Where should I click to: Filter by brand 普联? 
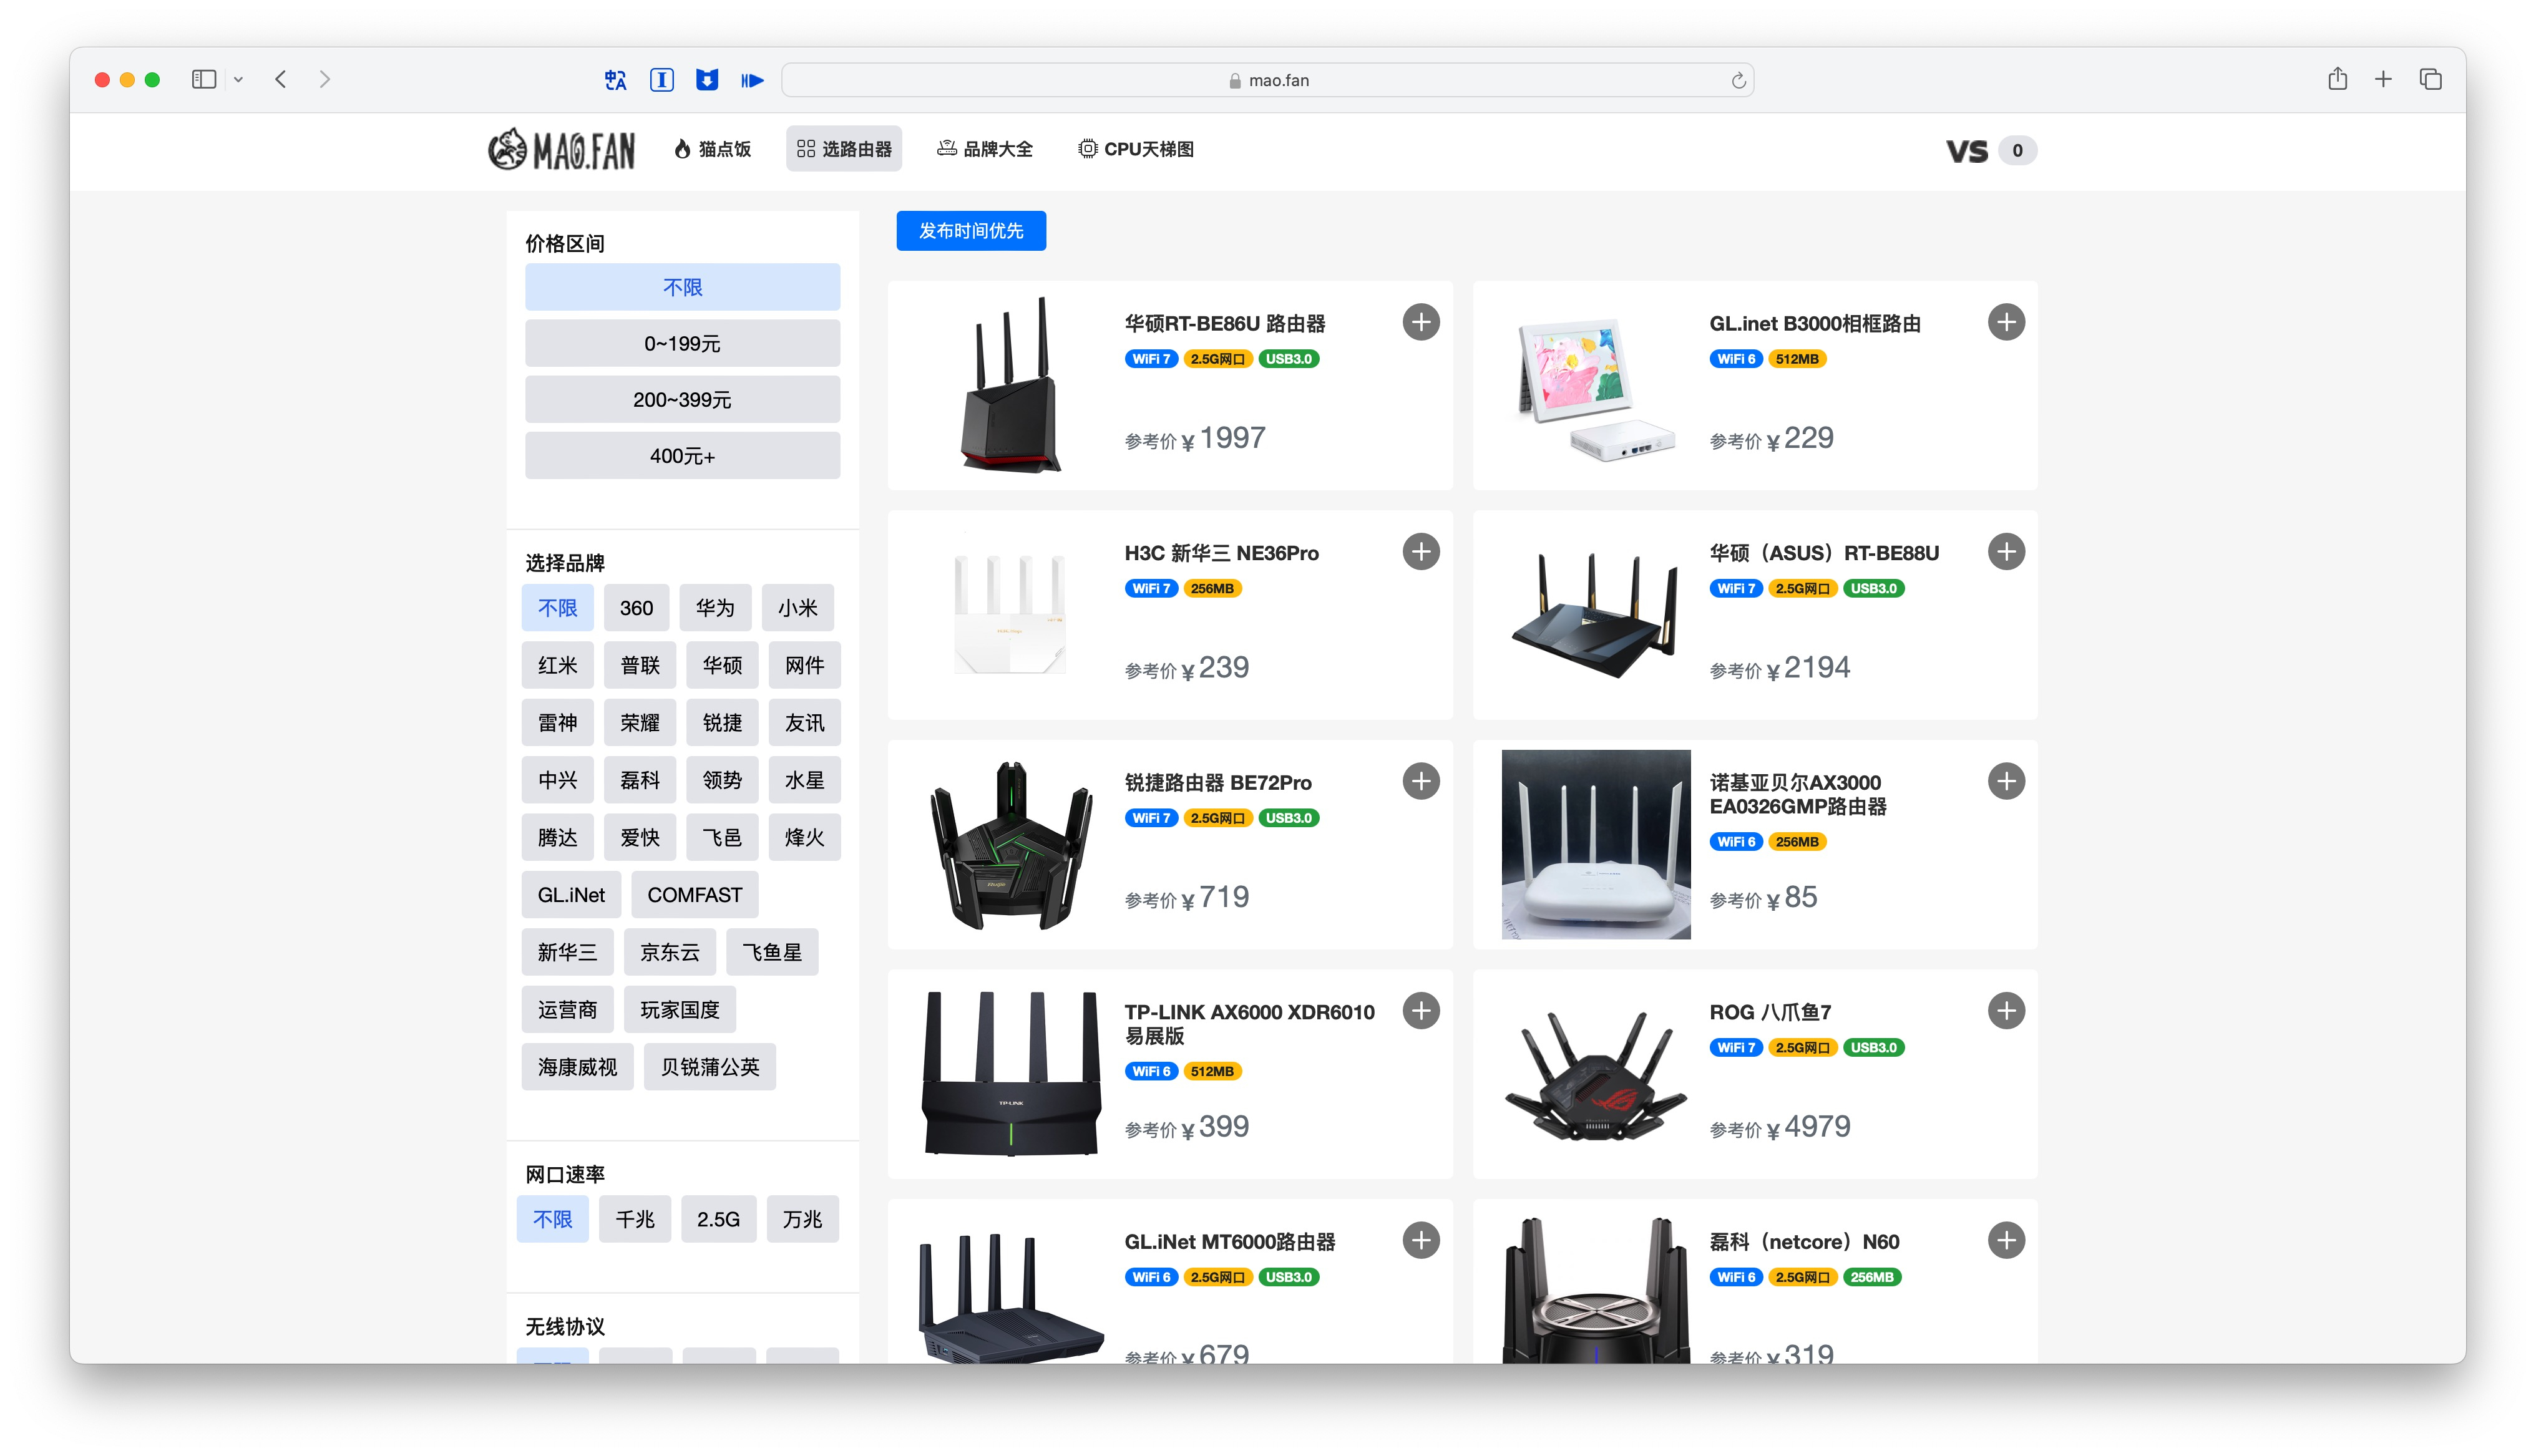coord(640,665)
